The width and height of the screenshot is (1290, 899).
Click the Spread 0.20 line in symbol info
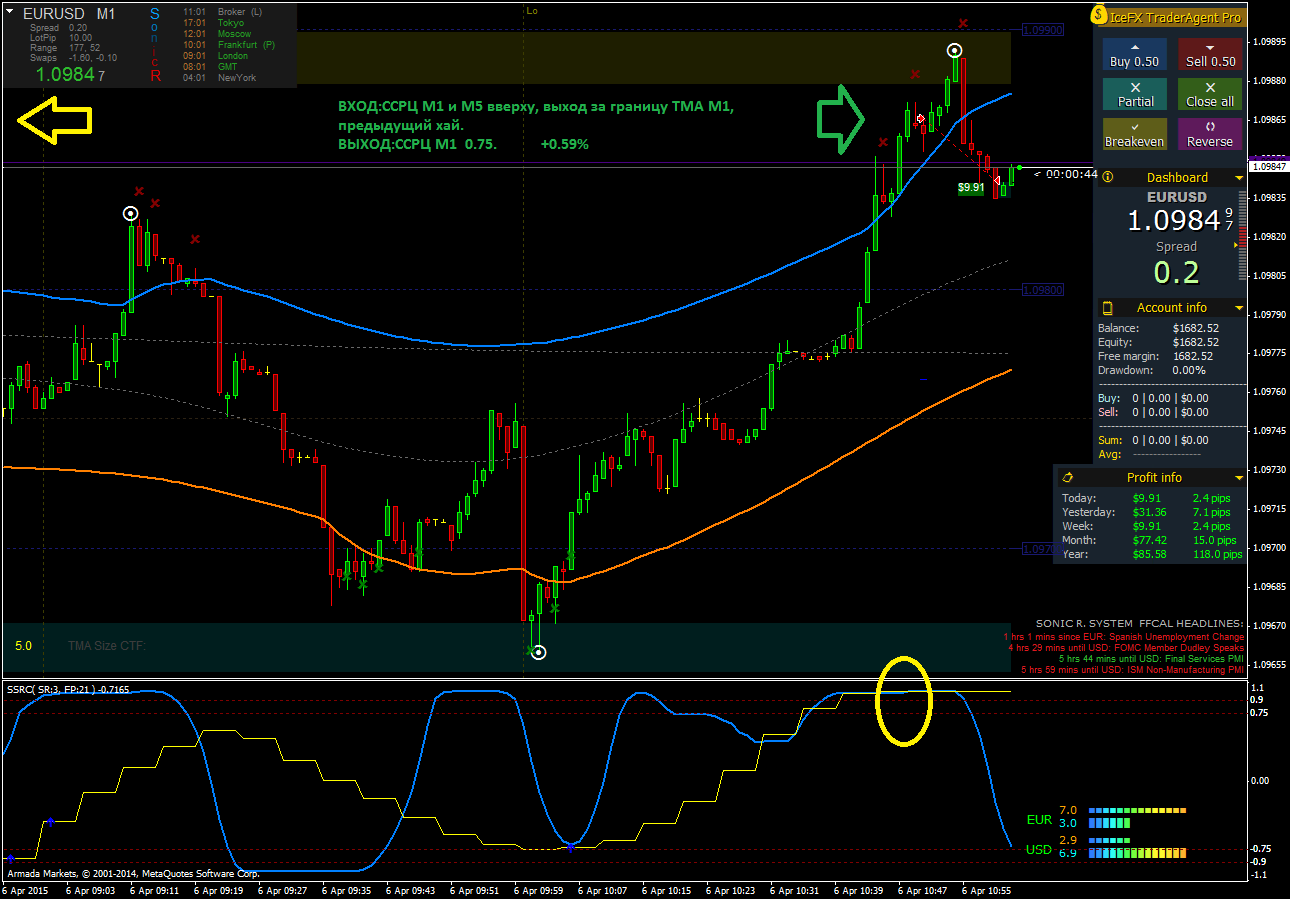(58, 28)
